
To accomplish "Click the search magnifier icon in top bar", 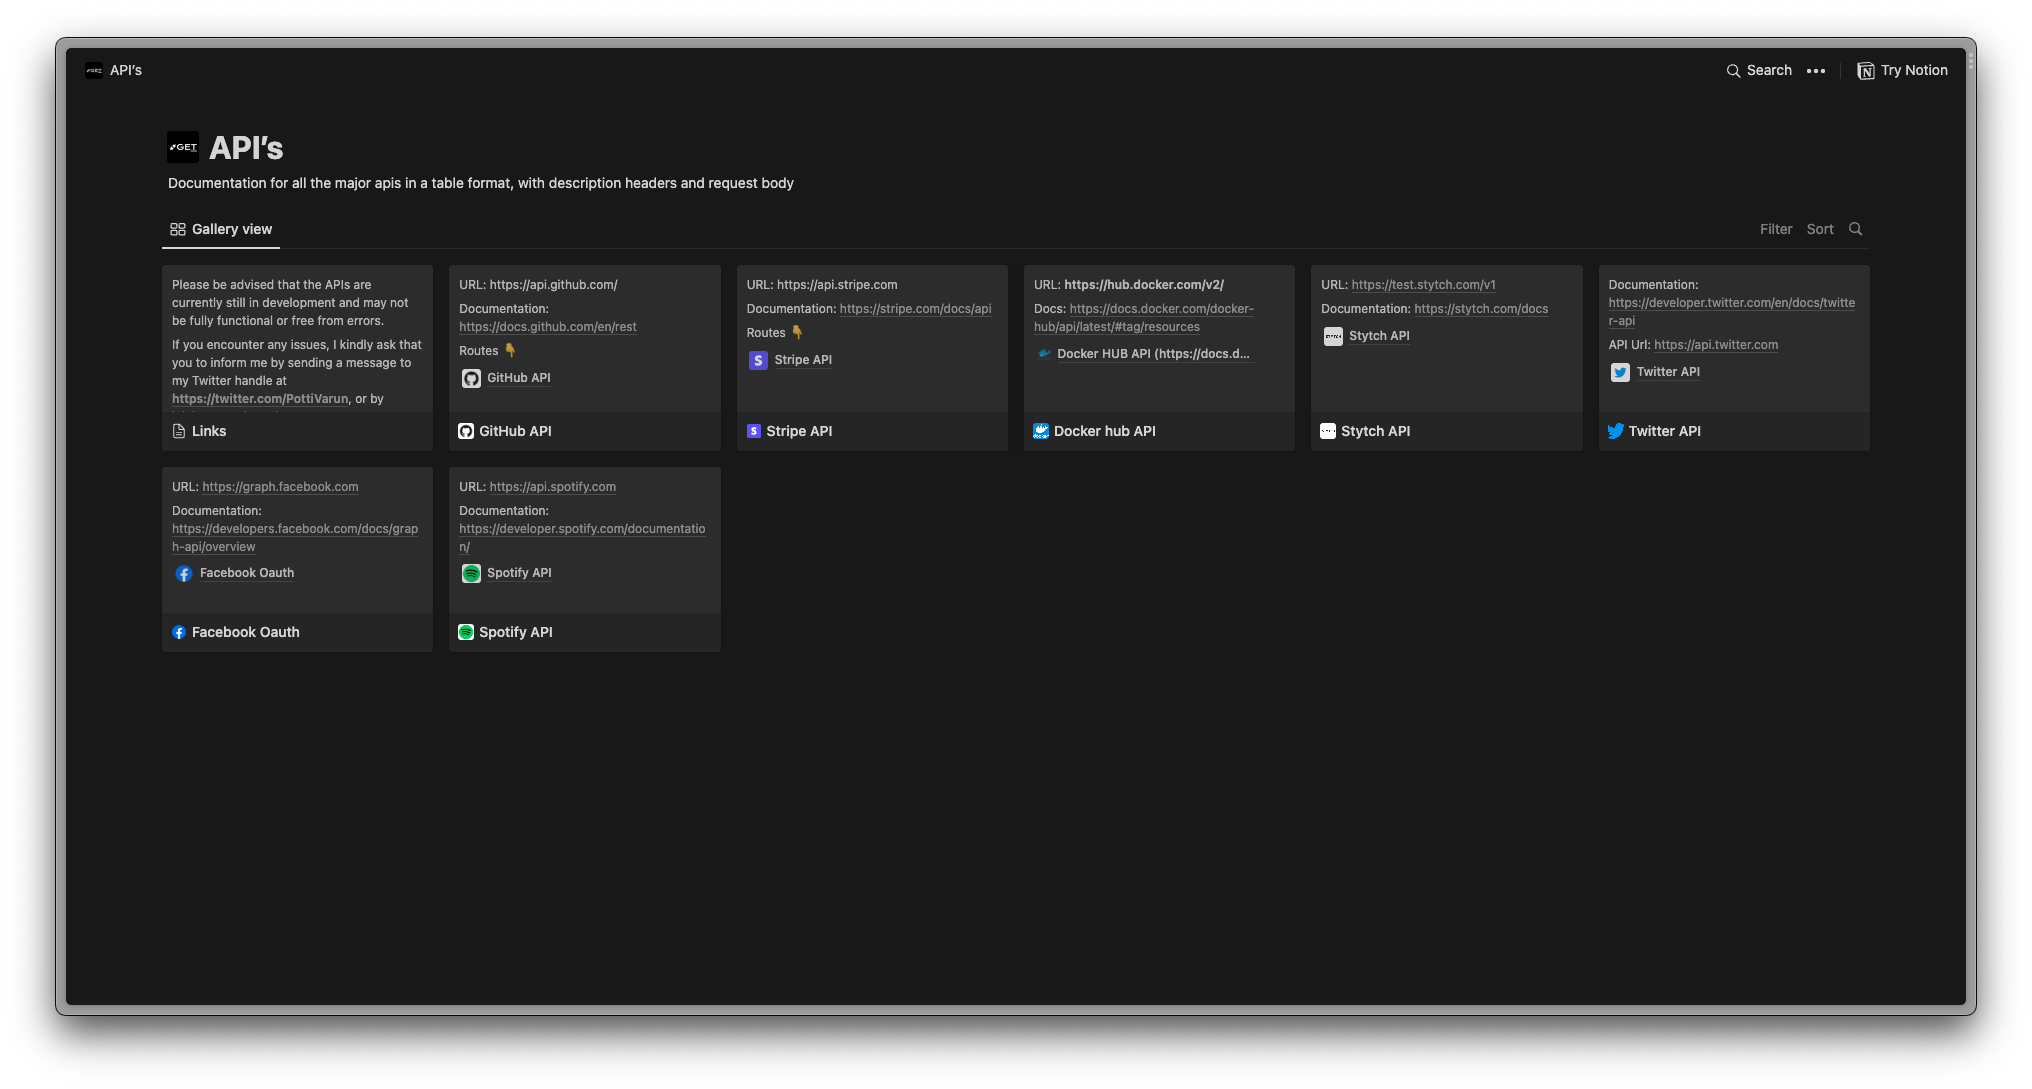I will pyautogui.click(x=1733, y=71).
